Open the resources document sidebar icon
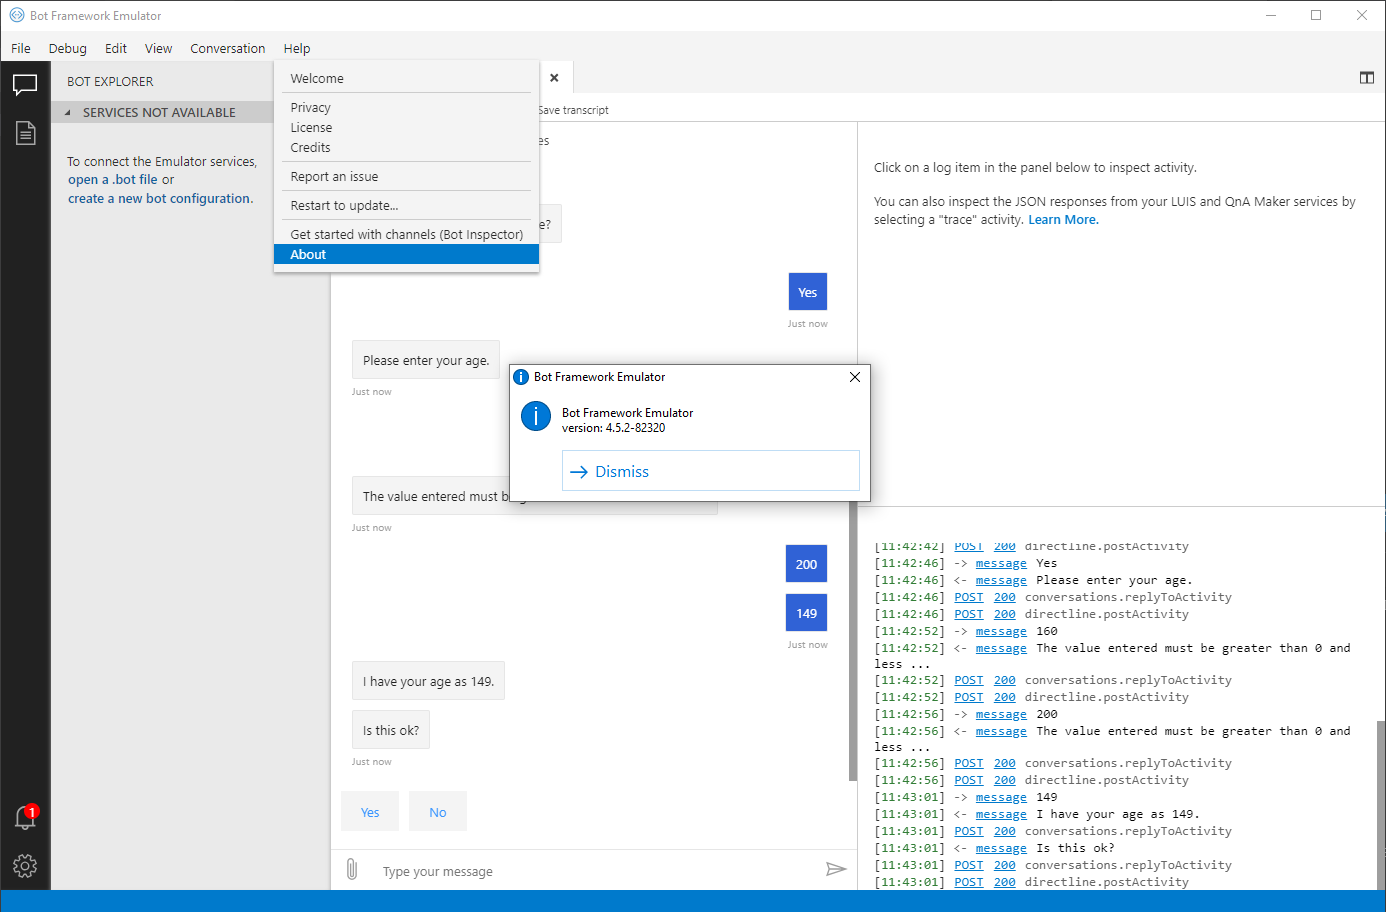This screenshot has height=912, width=1386. [25, 133]
